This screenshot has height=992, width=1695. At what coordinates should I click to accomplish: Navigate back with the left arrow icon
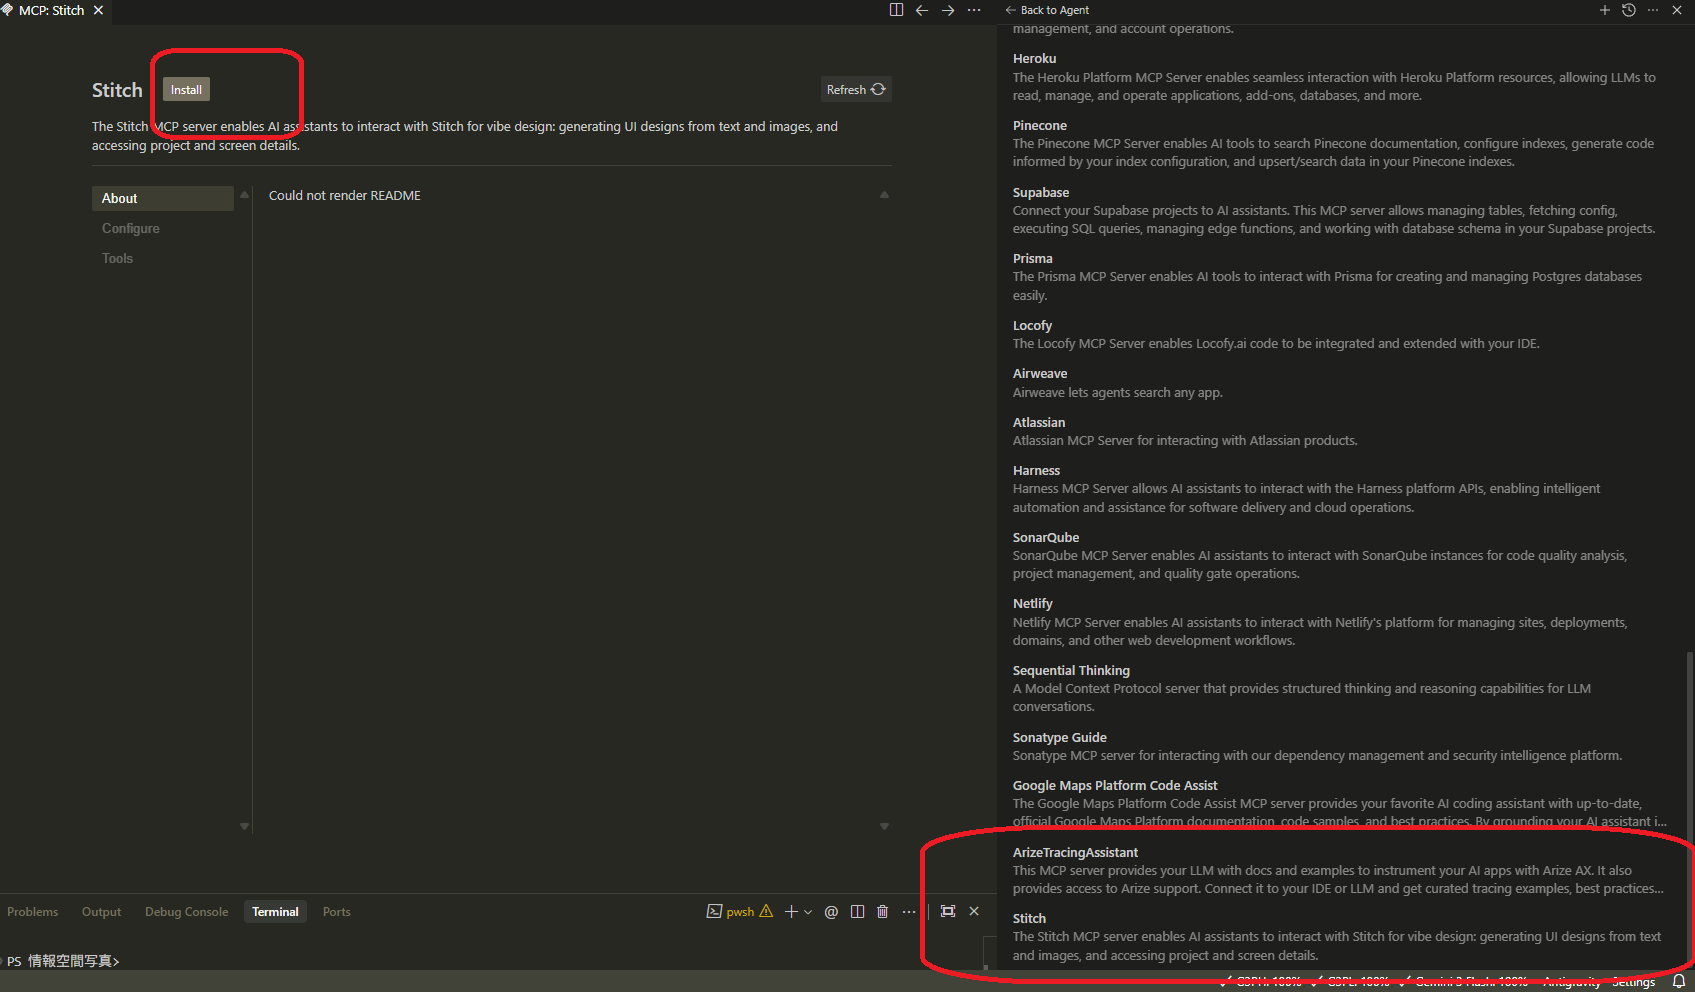tap(922, 10)
